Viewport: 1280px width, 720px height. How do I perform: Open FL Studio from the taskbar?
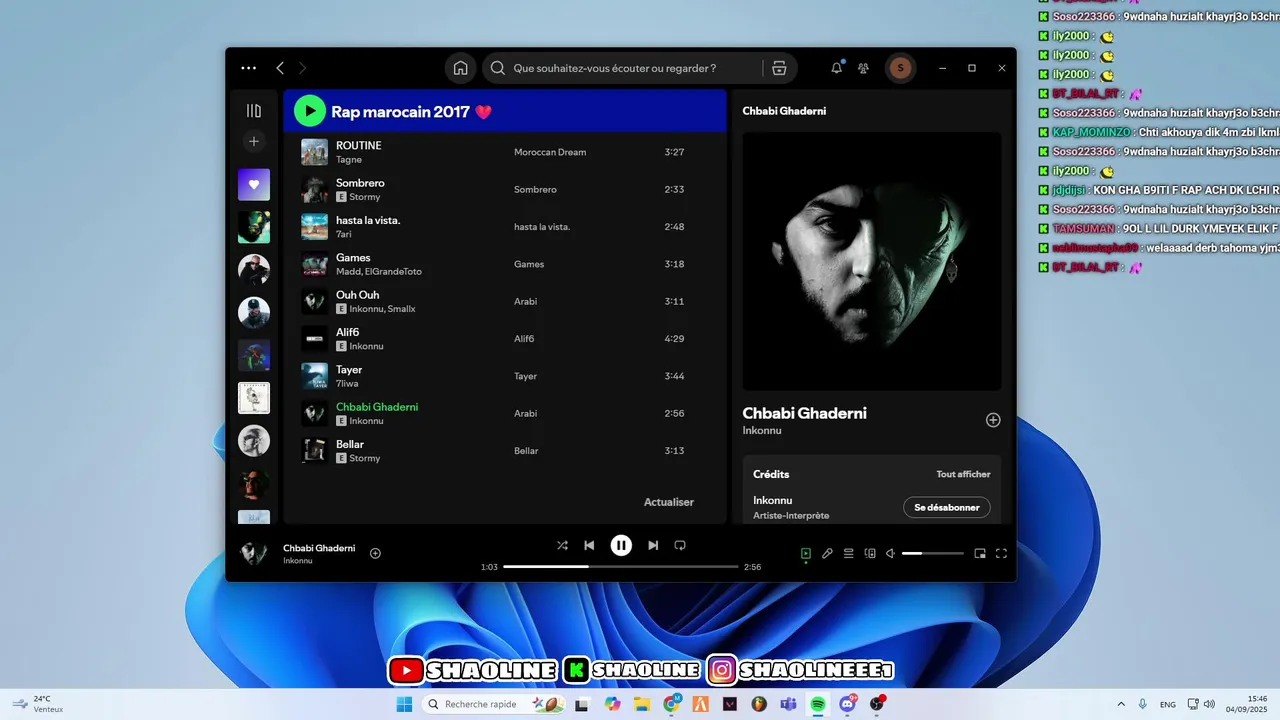(759, 704)
